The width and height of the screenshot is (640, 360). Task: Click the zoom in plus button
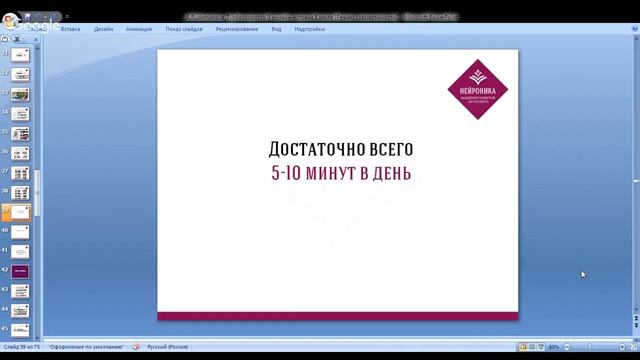622,347
